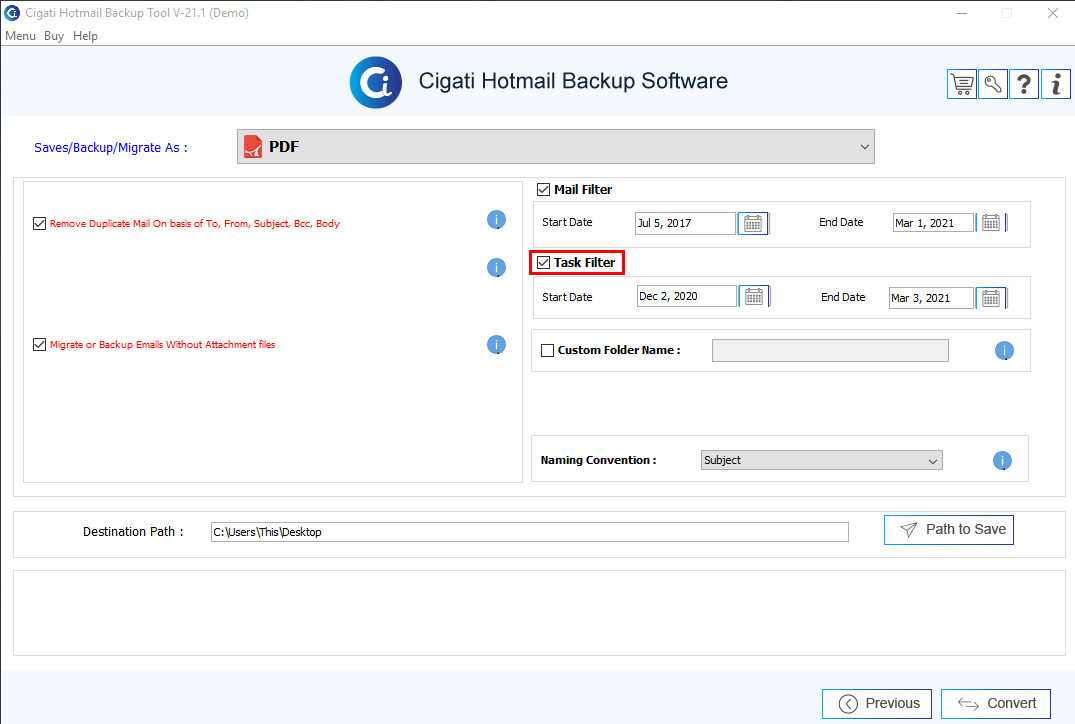Disable the Mail Filter checkbox
The width and height of the screenshot is (1075, 724).
544,189
